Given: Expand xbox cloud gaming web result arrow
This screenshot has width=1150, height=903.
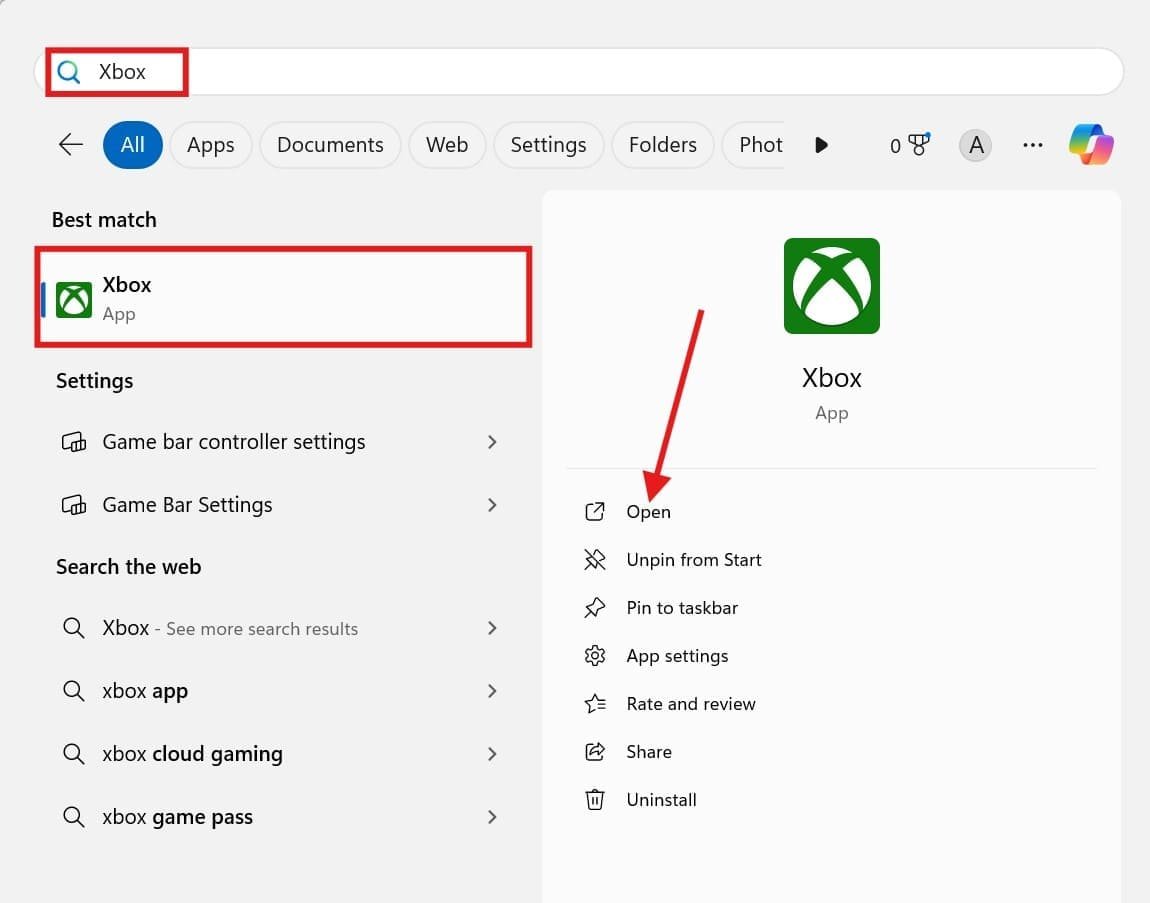Looking at the screenshot, I should coord(491,754).
